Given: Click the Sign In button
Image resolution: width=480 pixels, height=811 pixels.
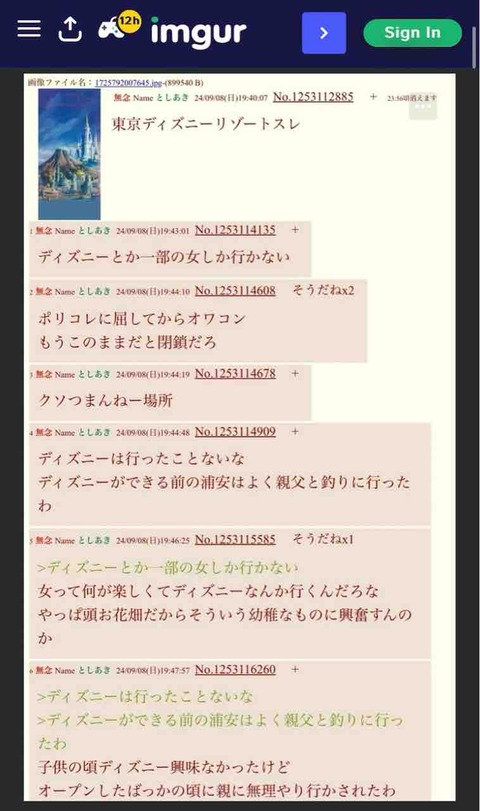Looking at the screenshot, I should point(412,33).
